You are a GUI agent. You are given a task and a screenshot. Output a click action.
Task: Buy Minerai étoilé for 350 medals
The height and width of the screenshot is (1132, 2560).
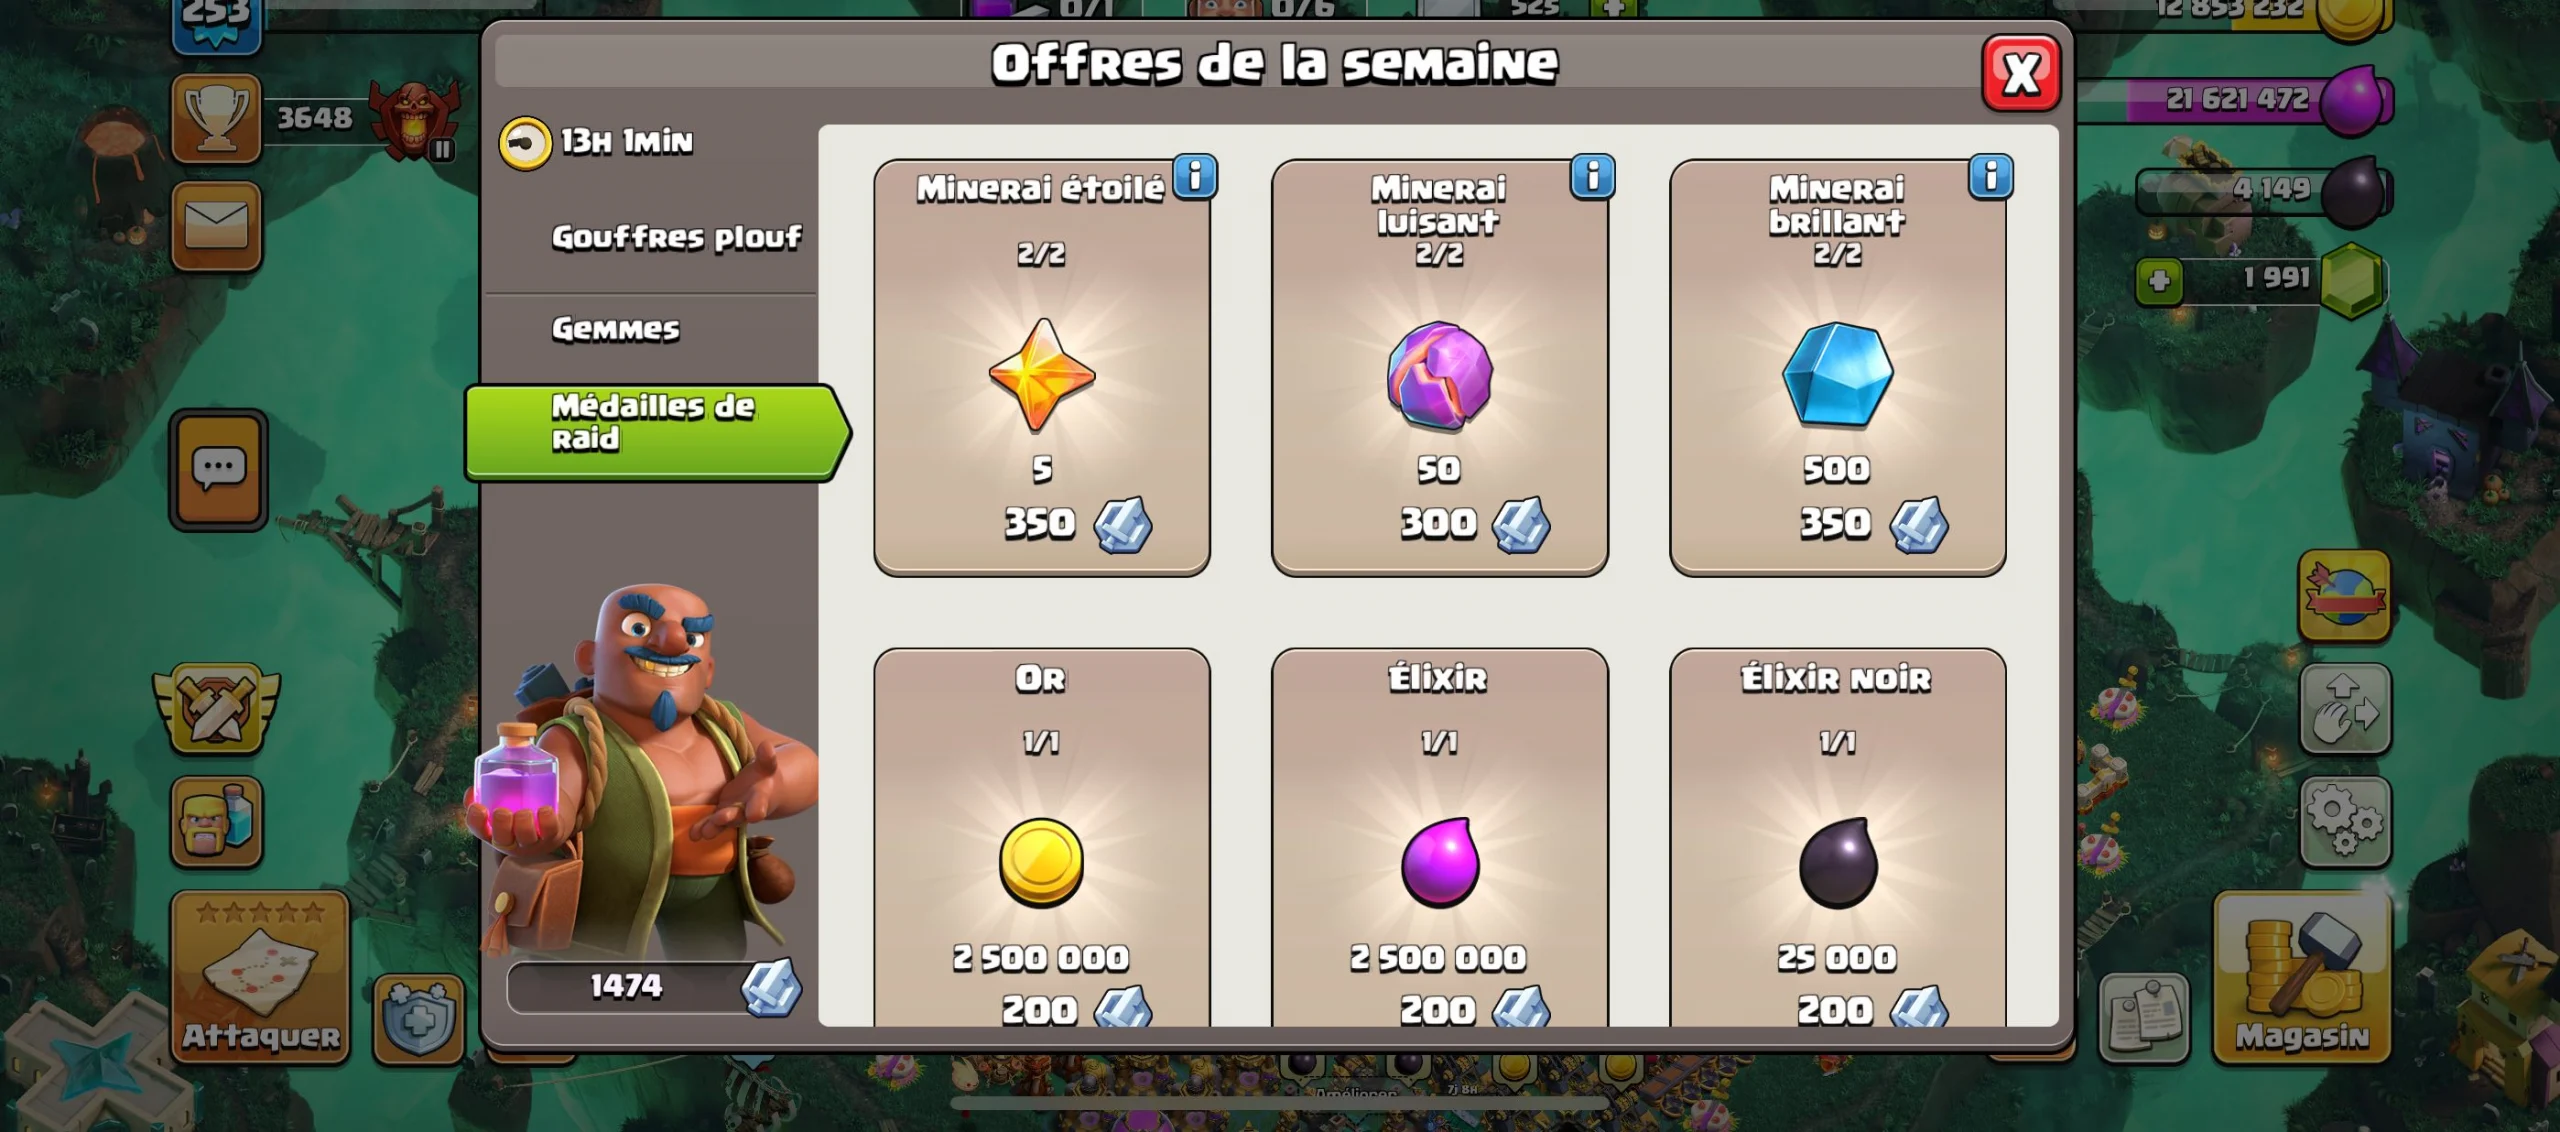(x=1042, y=367)
